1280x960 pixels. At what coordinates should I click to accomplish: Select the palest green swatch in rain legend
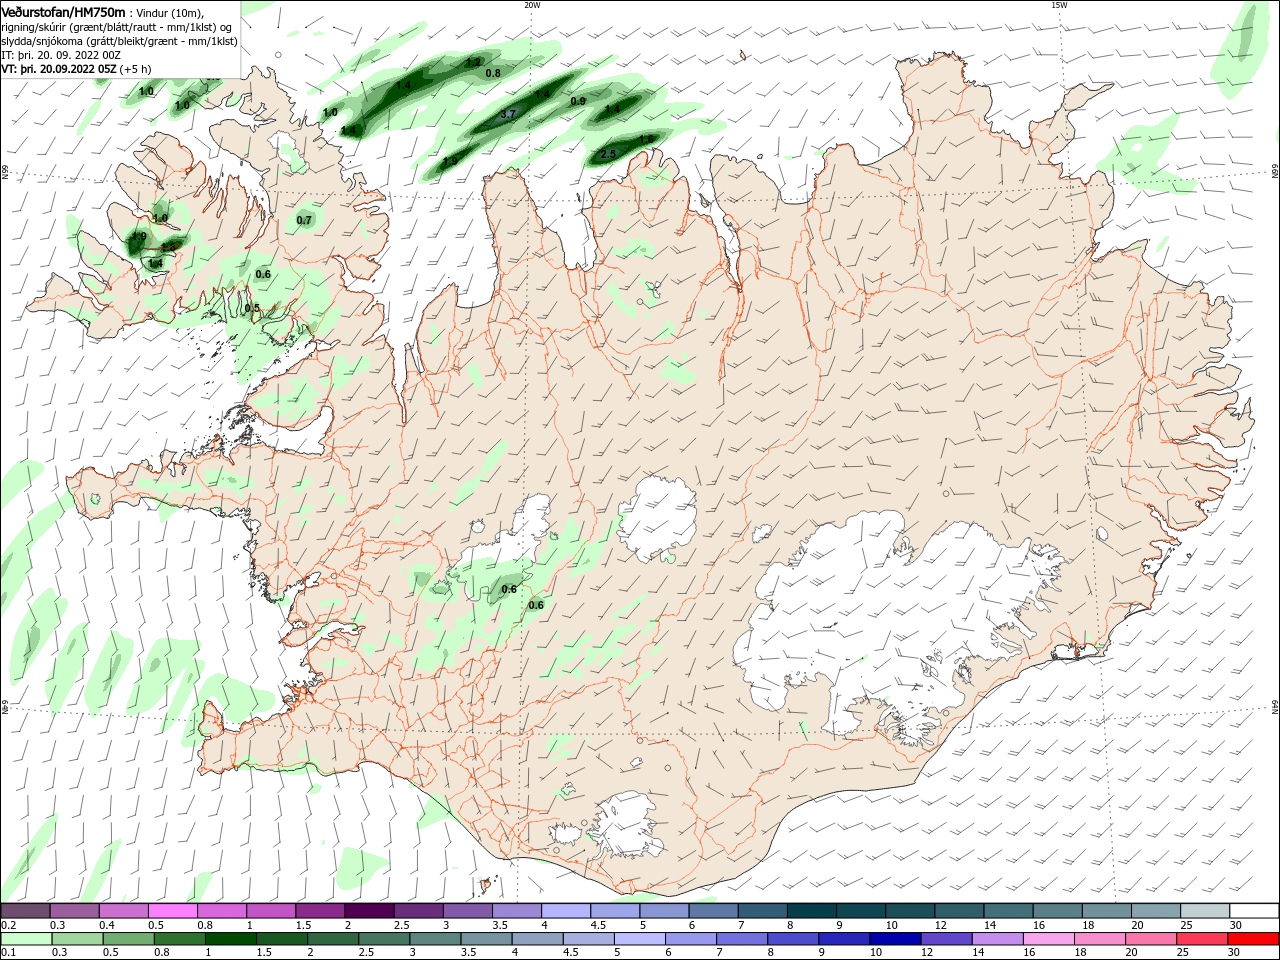pyautogui.click(x=26, y=938)
